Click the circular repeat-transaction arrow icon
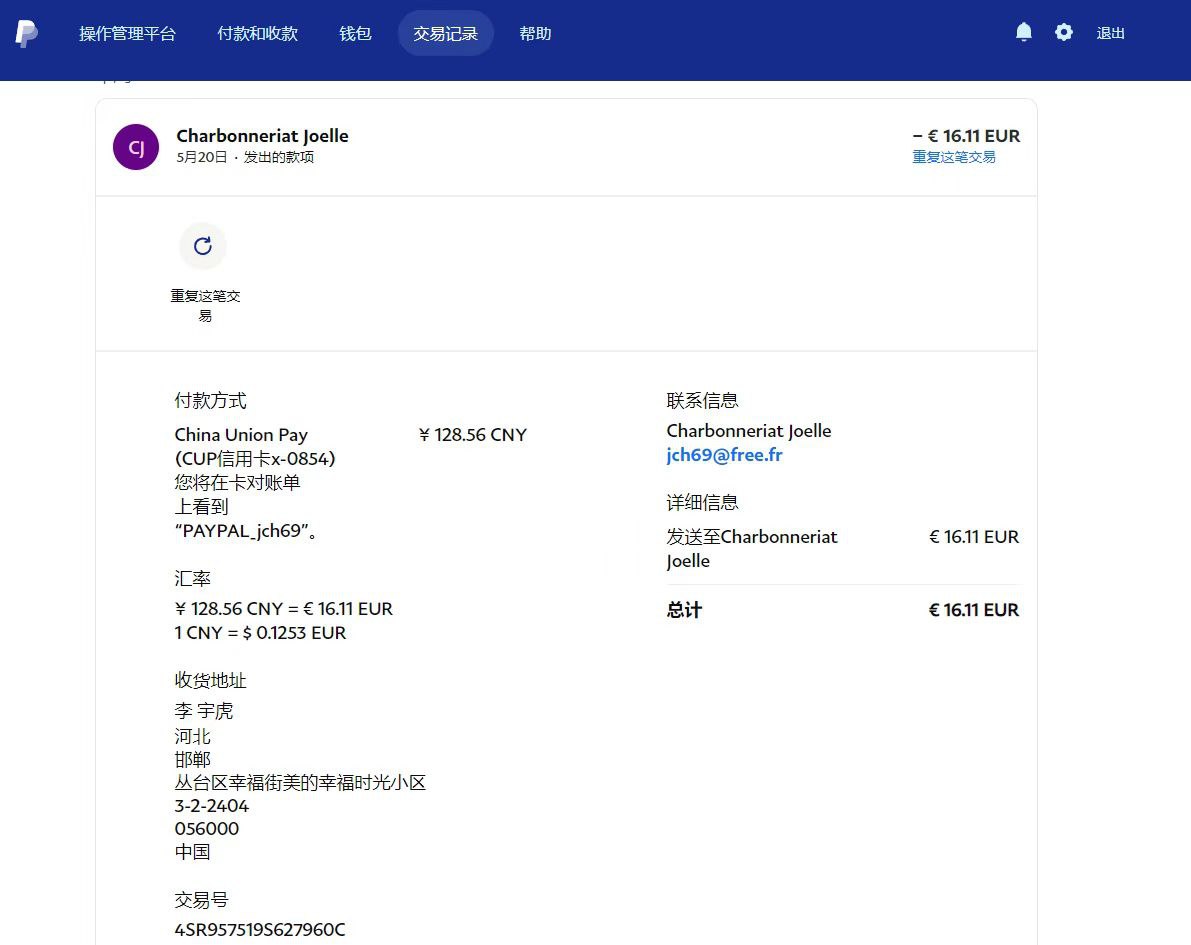 [203, 246]
